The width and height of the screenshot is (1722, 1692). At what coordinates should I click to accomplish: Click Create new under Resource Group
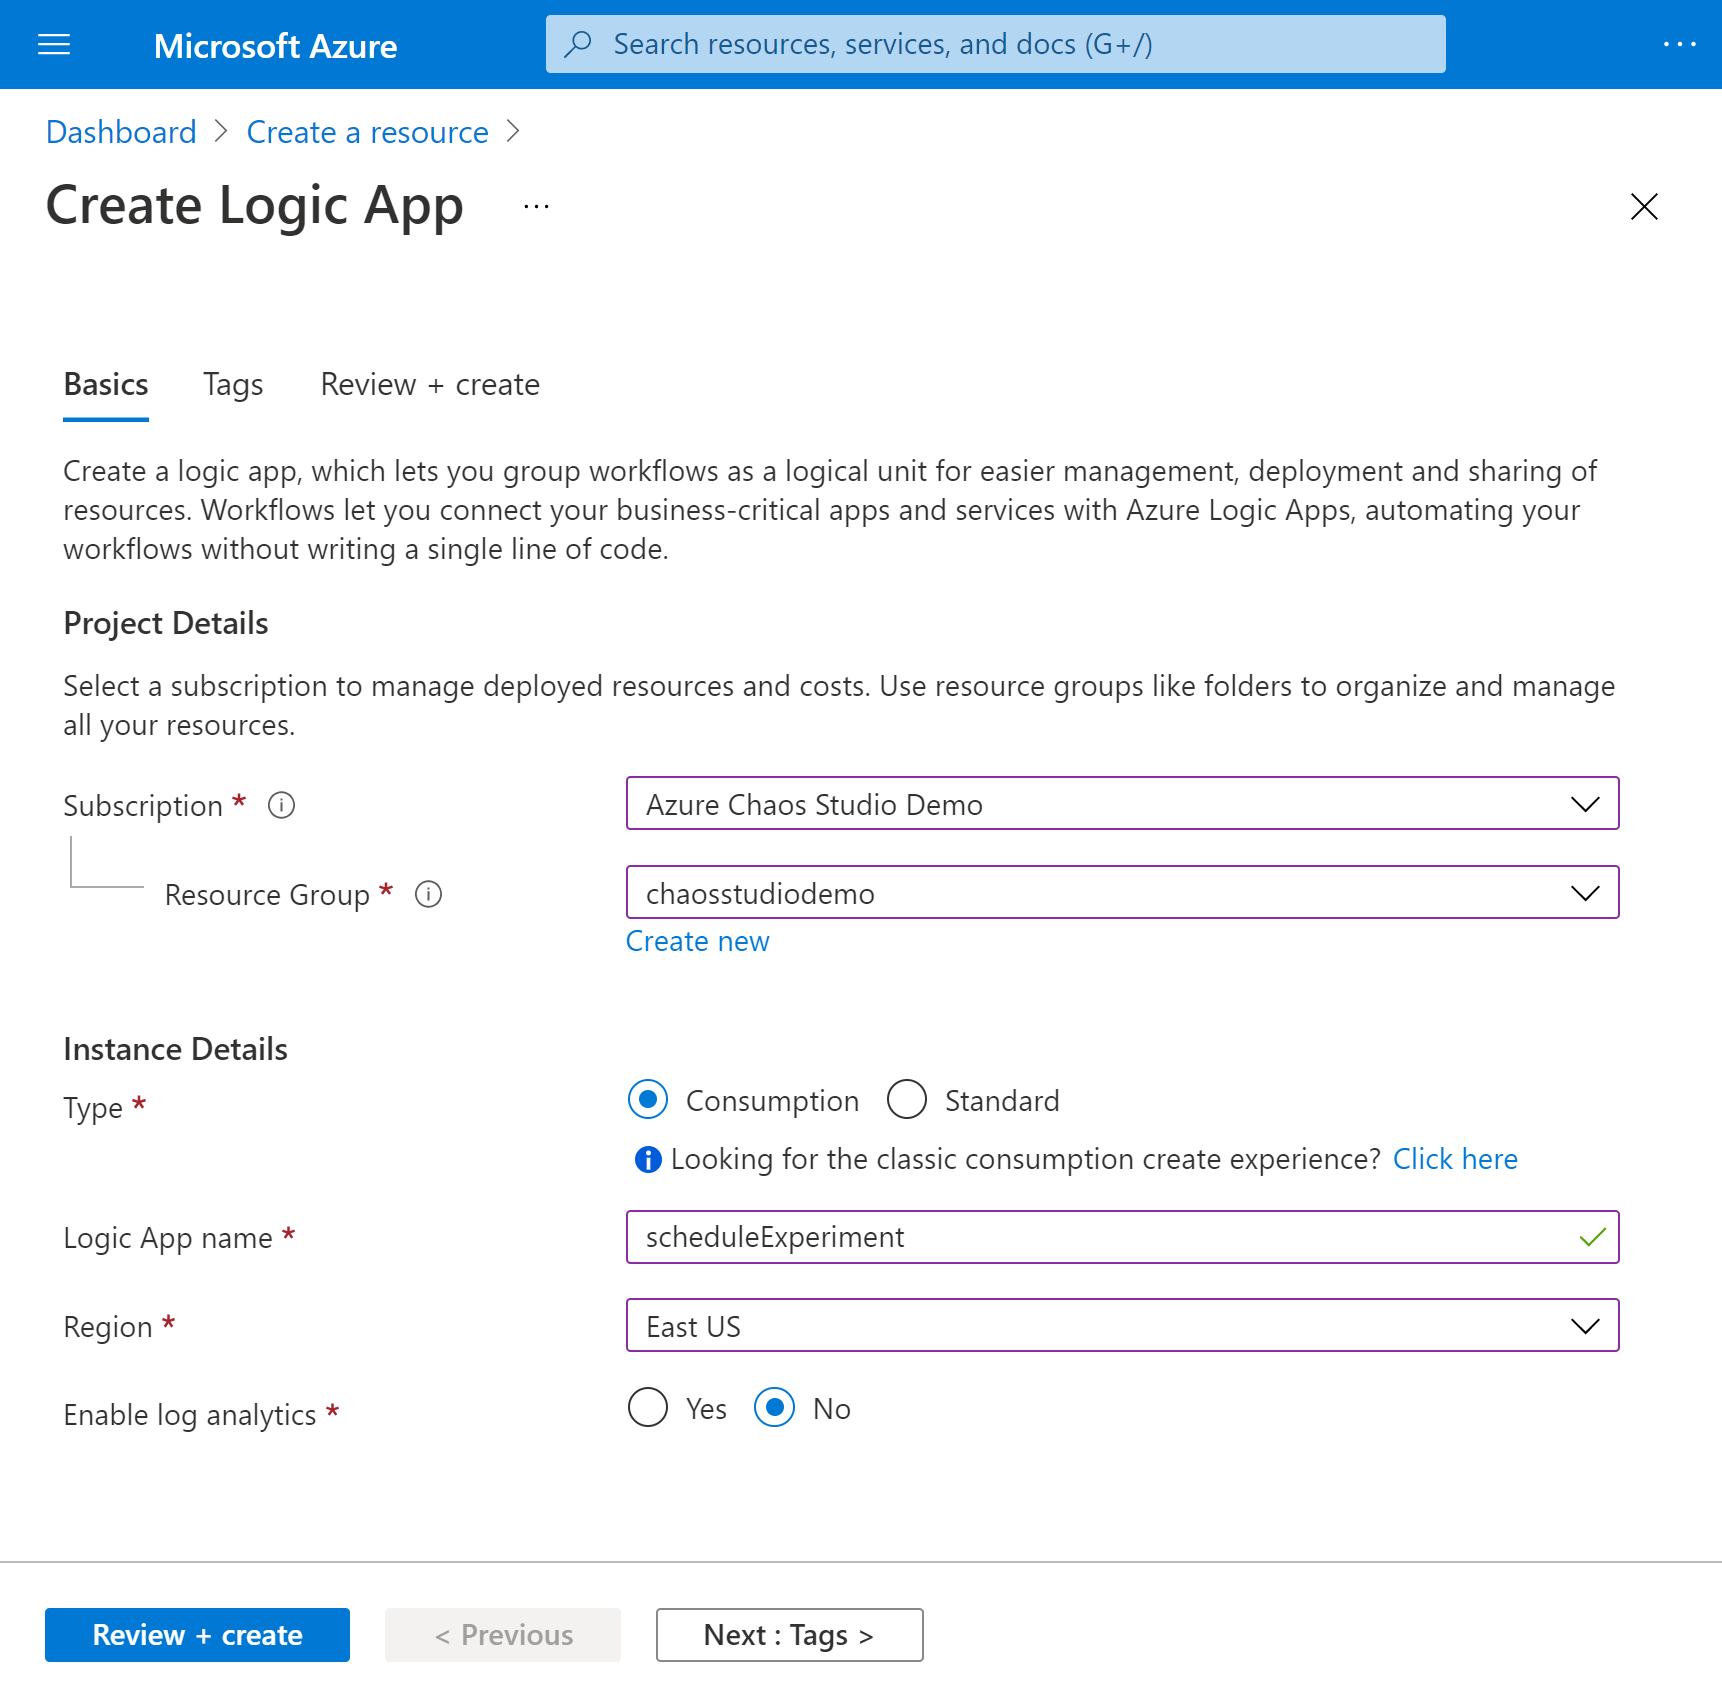[697, 940]
